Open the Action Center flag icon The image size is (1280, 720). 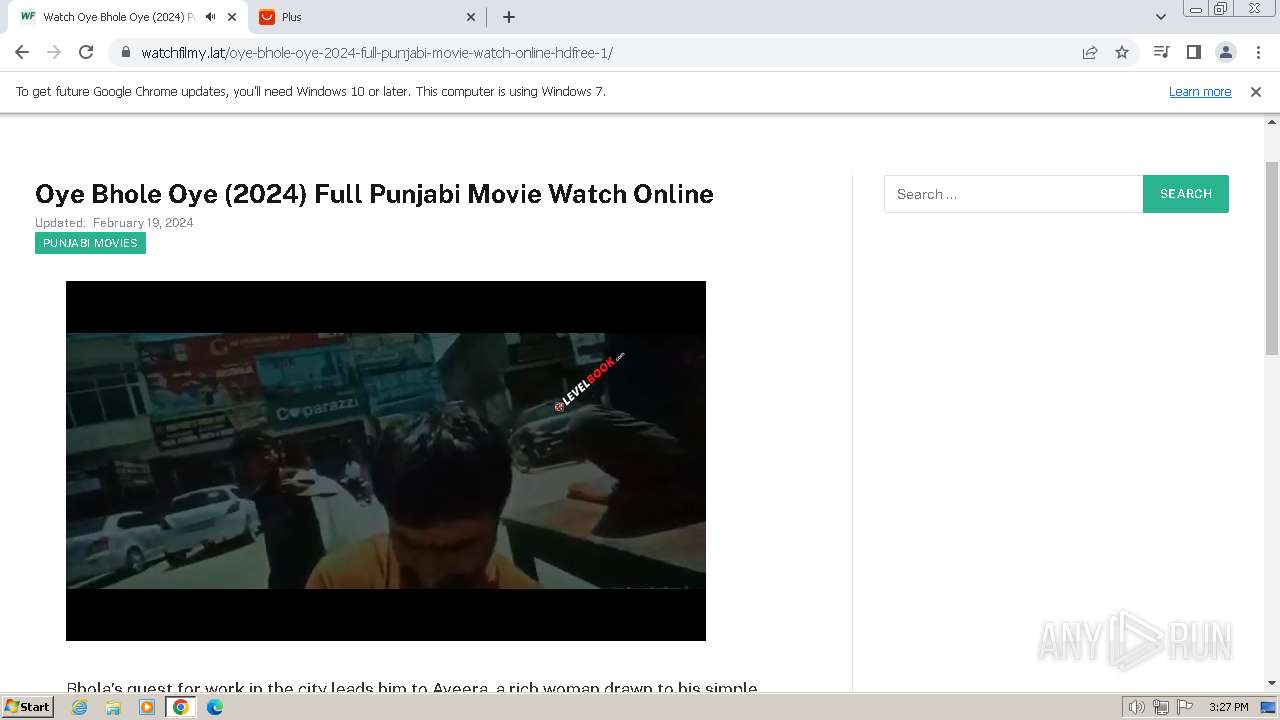pos(1185,707)
